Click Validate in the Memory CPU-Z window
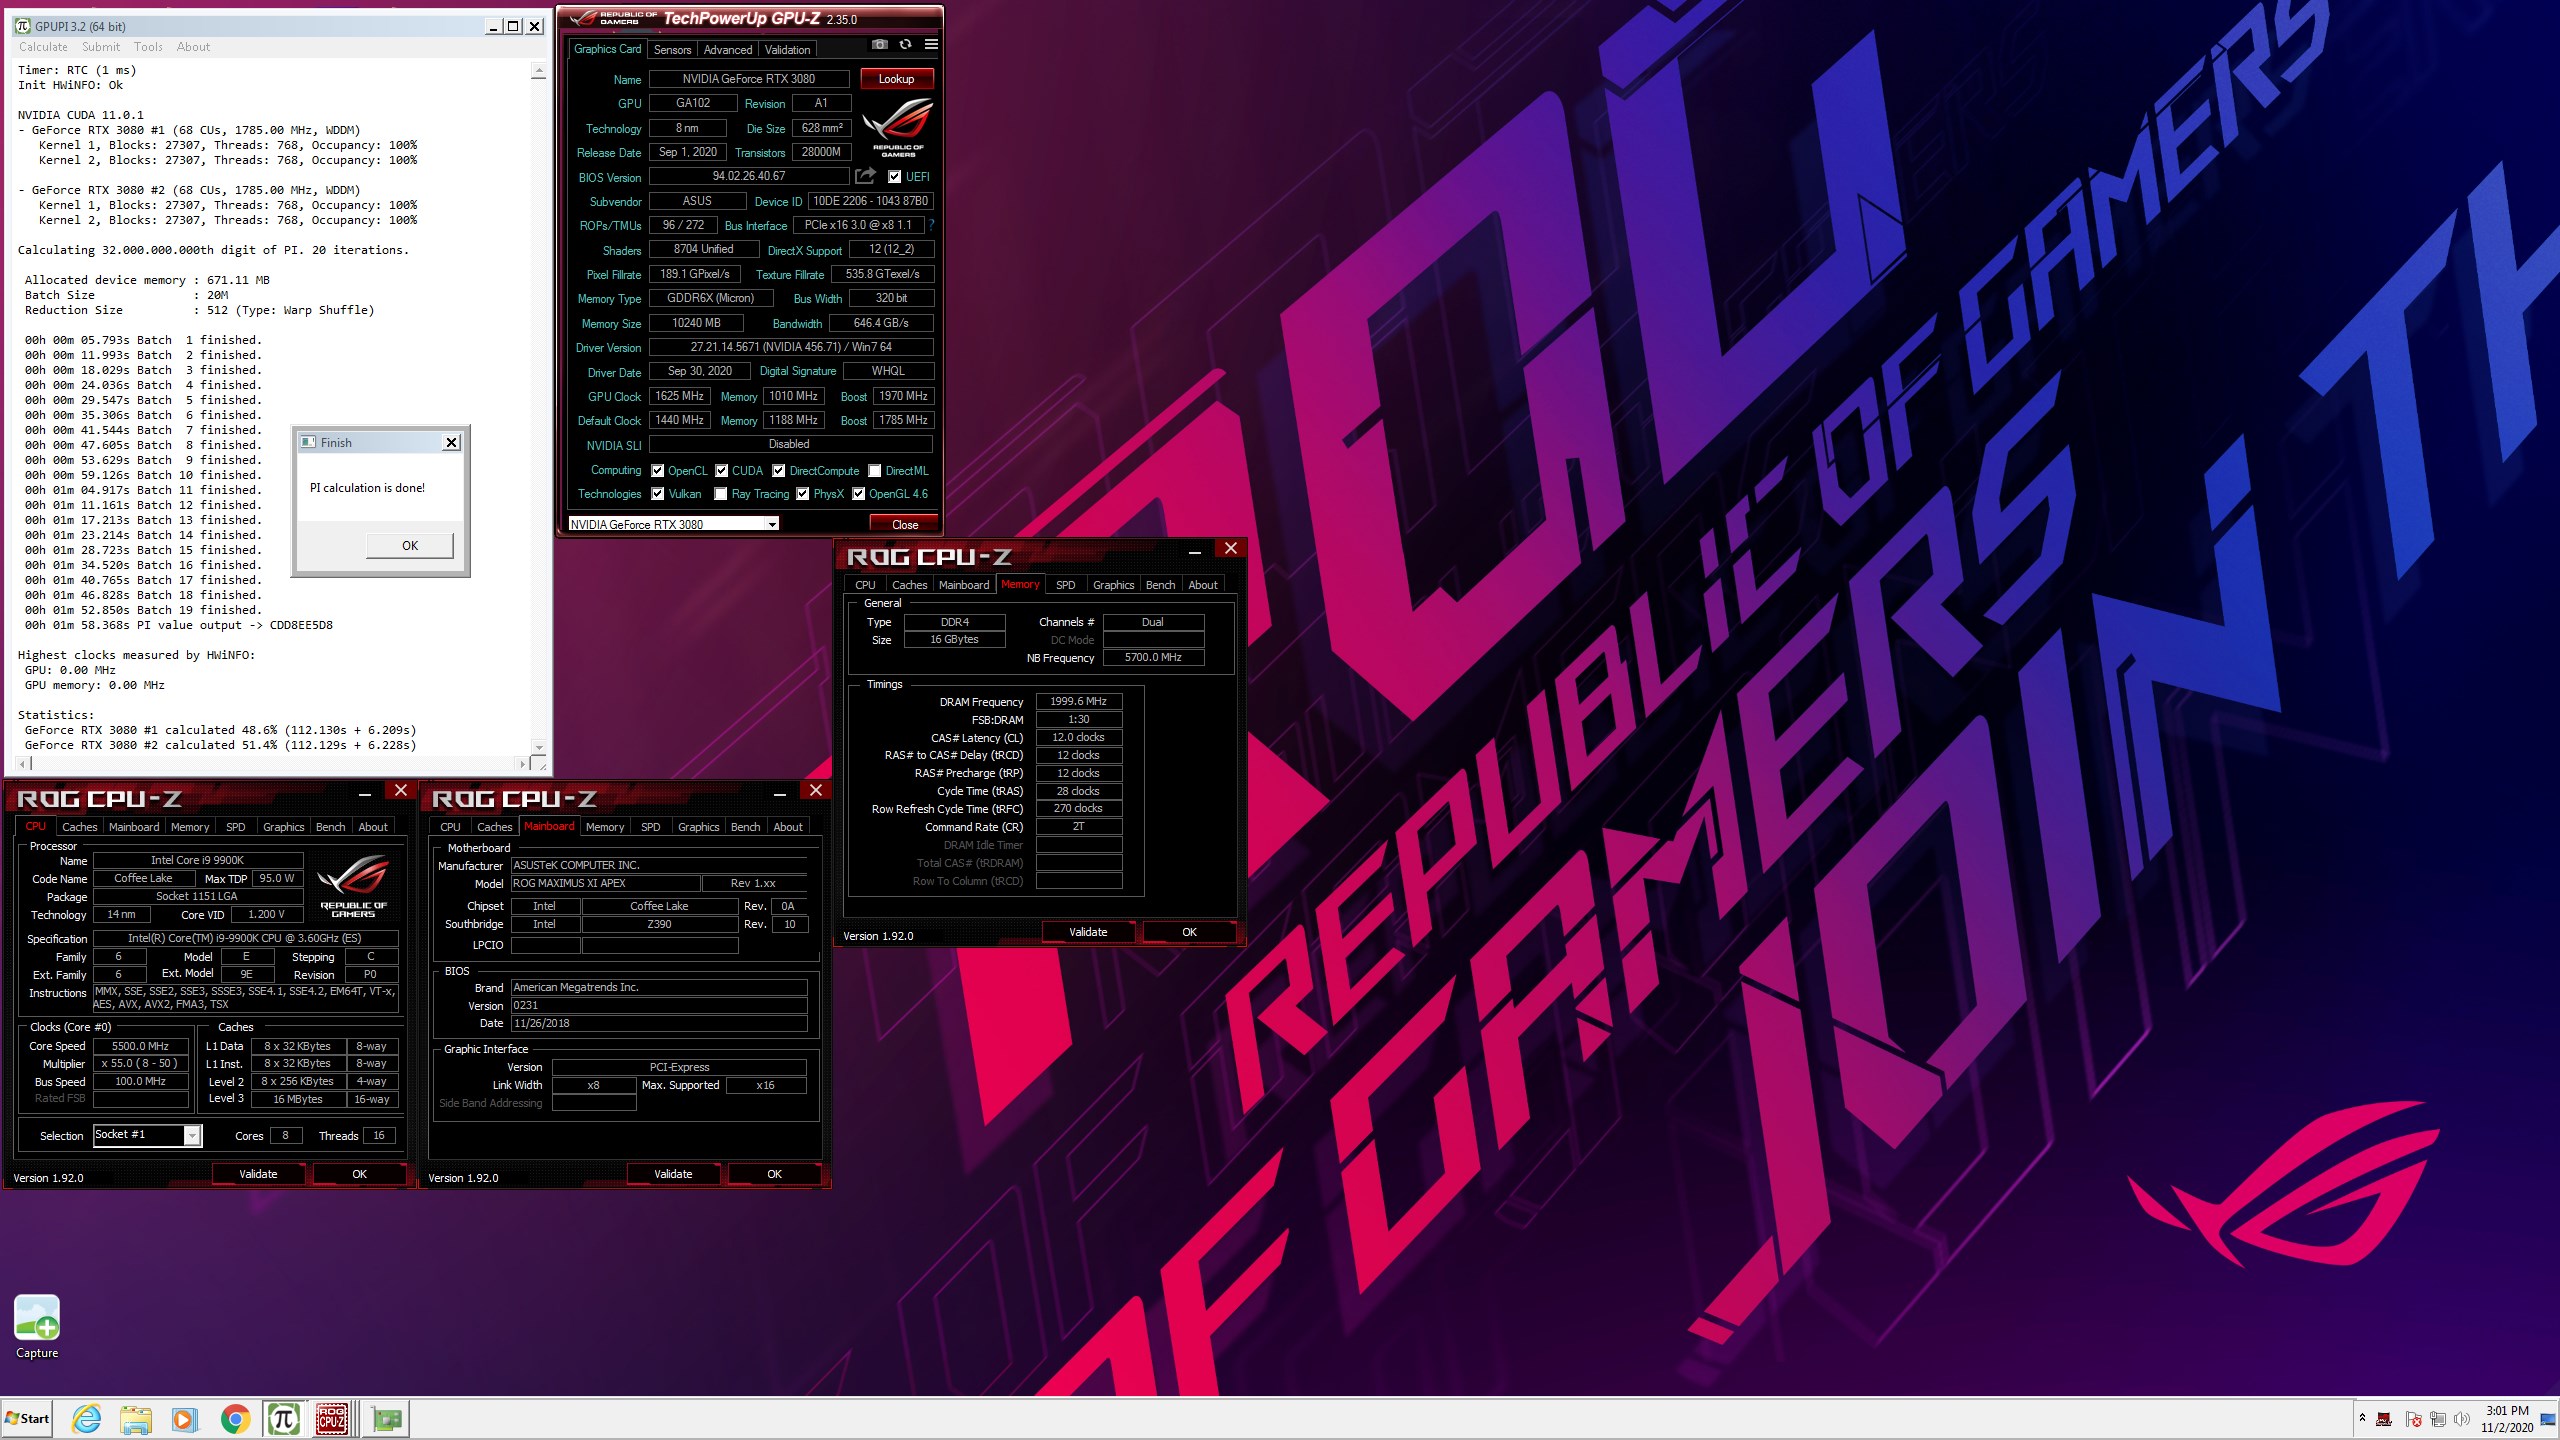This screenshot has height=1440, width=2560. (x=1088, y=932)
